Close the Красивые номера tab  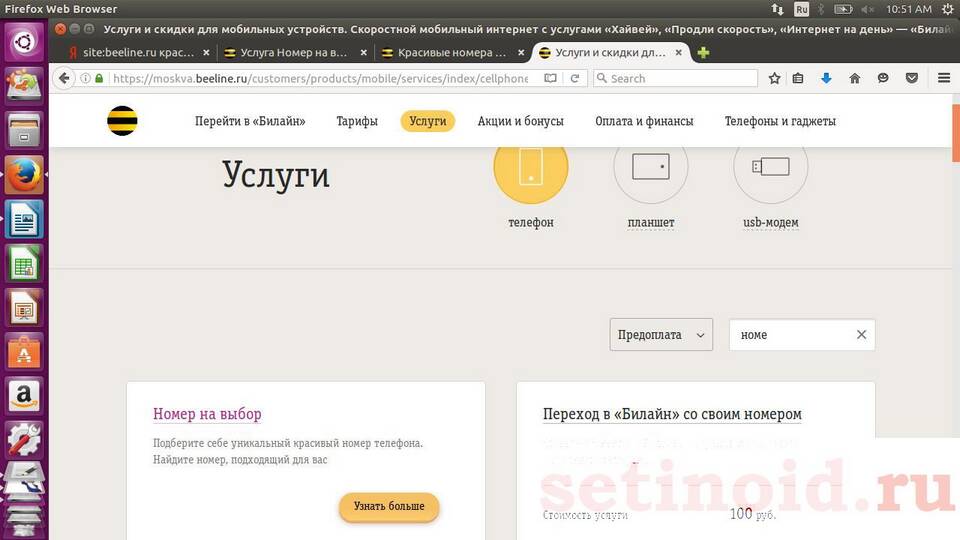coord(521,53)
